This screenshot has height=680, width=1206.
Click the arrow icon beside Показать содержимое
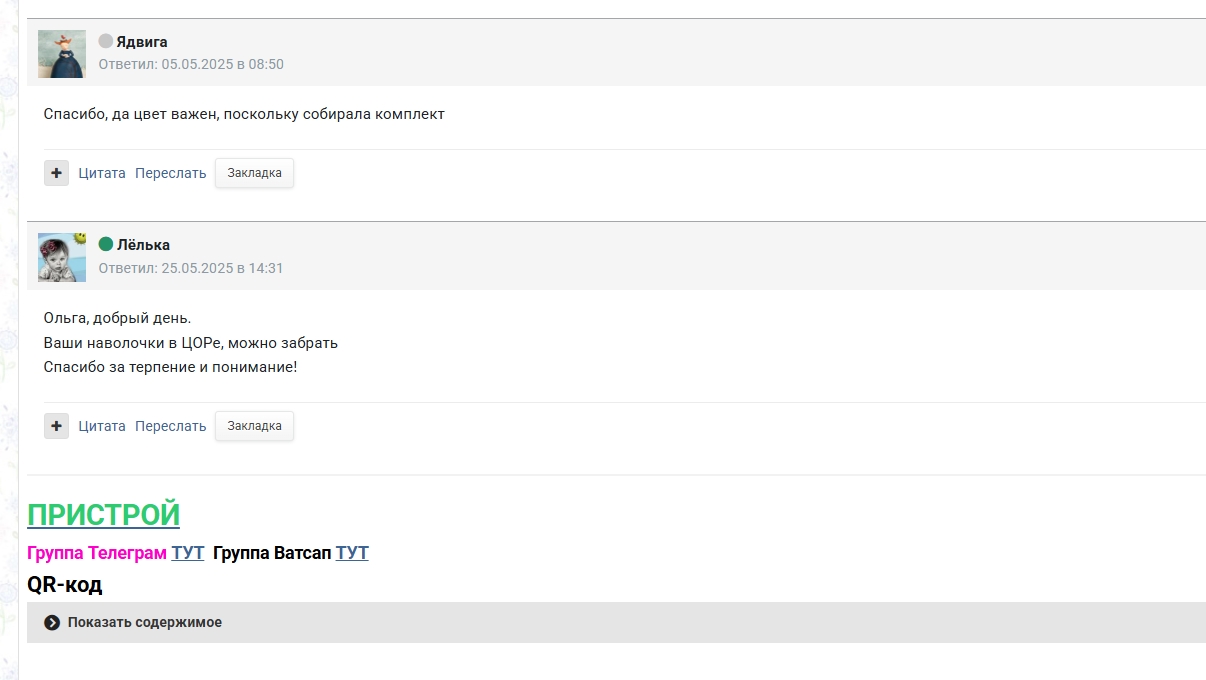pyautogui.click(x=52, y=623)
